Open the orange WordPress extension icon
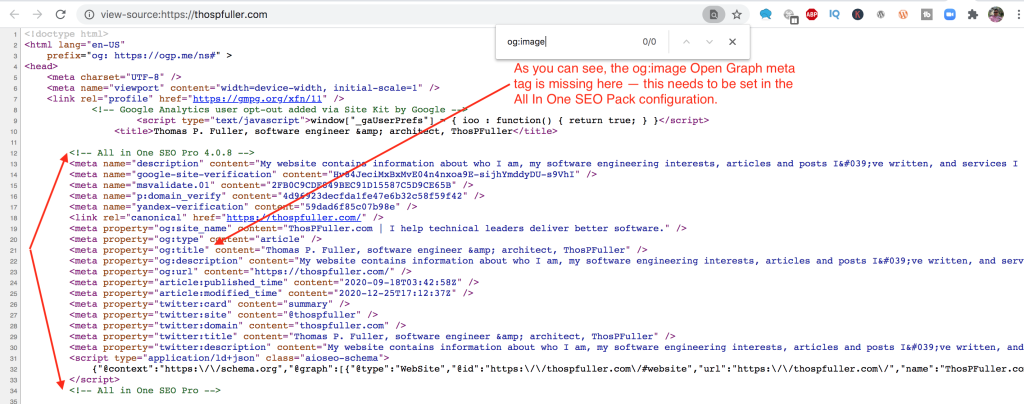1024x404 pixels. pos(903,14)
